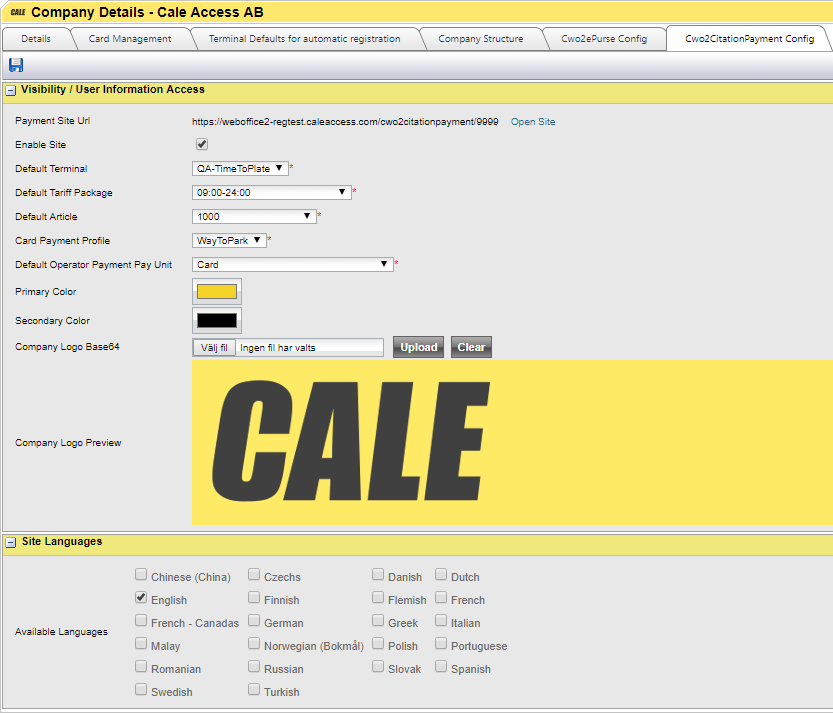Enable the Polish language checkbox

[378, 643]
